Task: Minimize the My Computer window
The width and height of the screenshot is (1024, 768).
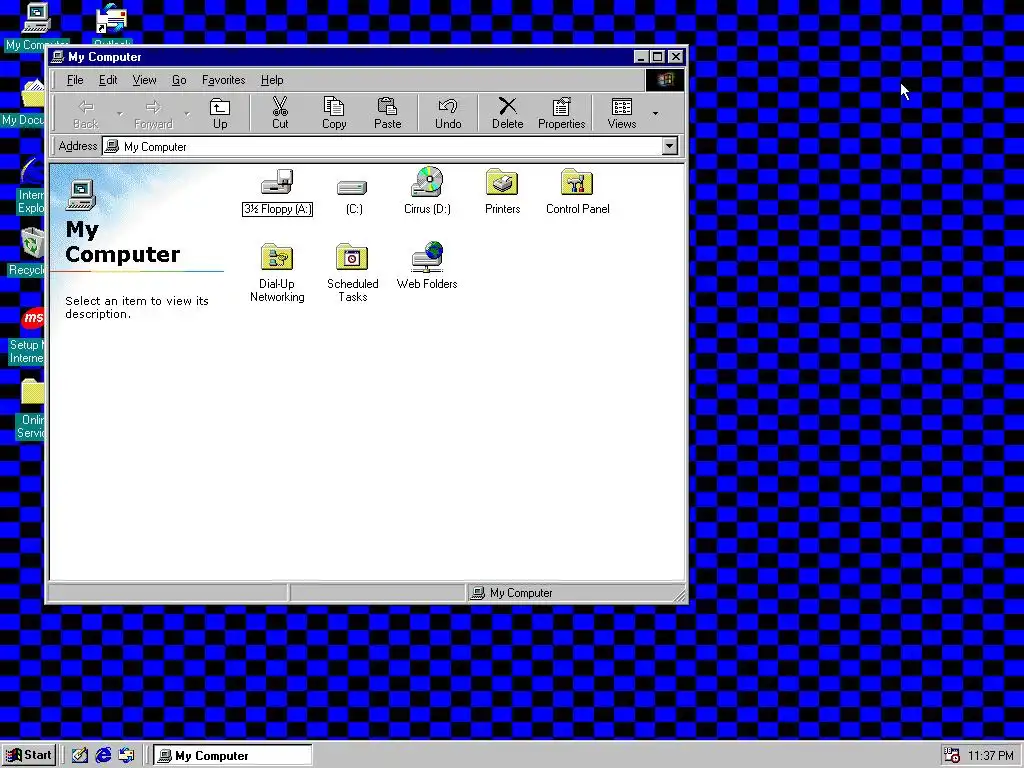Action: (x=641, y=57)
